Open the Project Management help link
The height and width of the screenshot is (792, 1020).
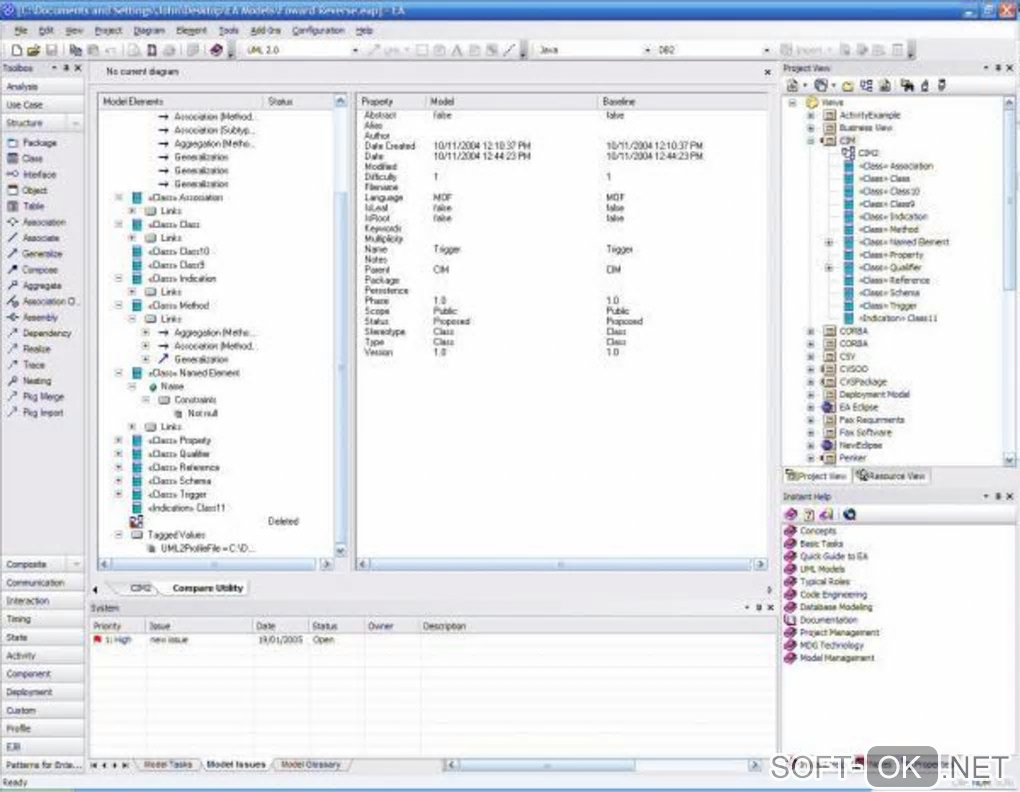(839, 632)
